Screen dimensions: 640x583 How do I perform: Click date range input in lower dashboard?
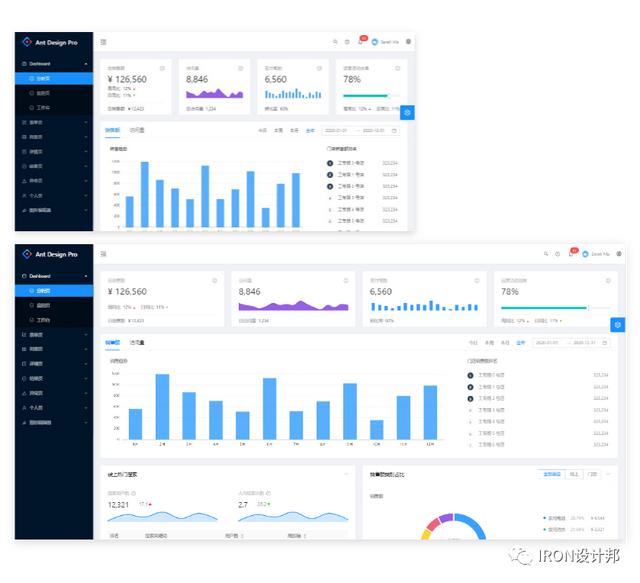571,343
